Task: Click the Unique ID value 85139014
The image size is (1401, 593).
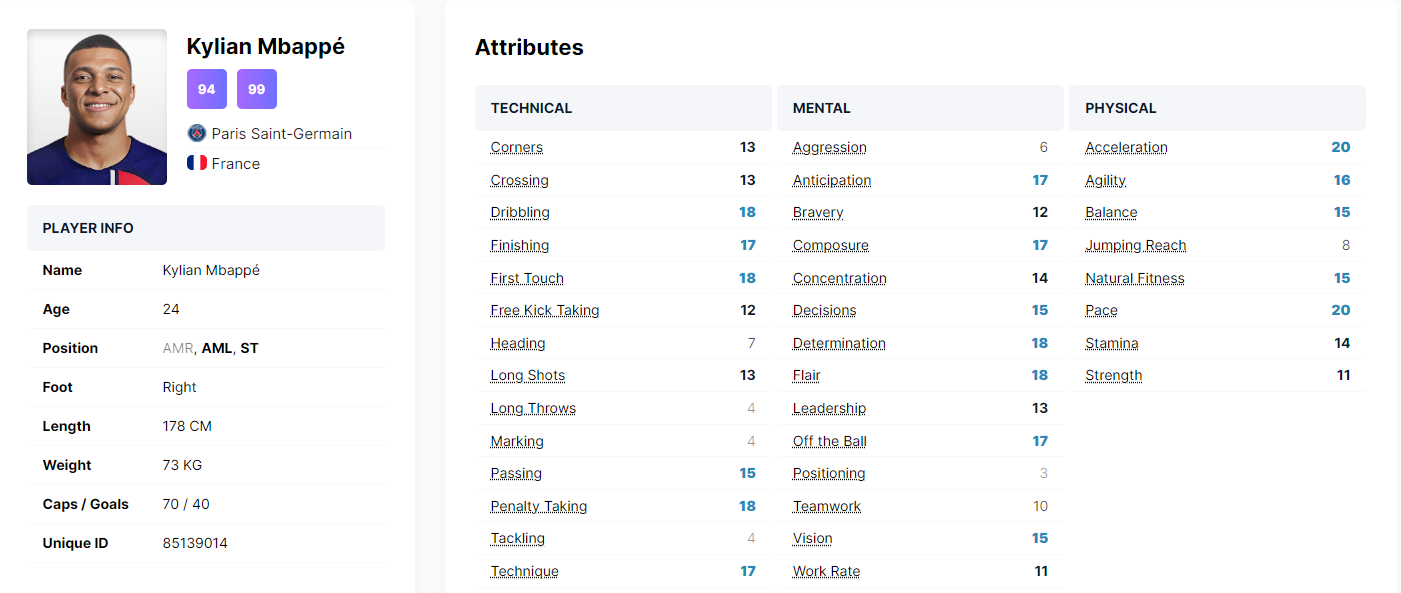Action: pyautogui.click(x=195, y=543)
